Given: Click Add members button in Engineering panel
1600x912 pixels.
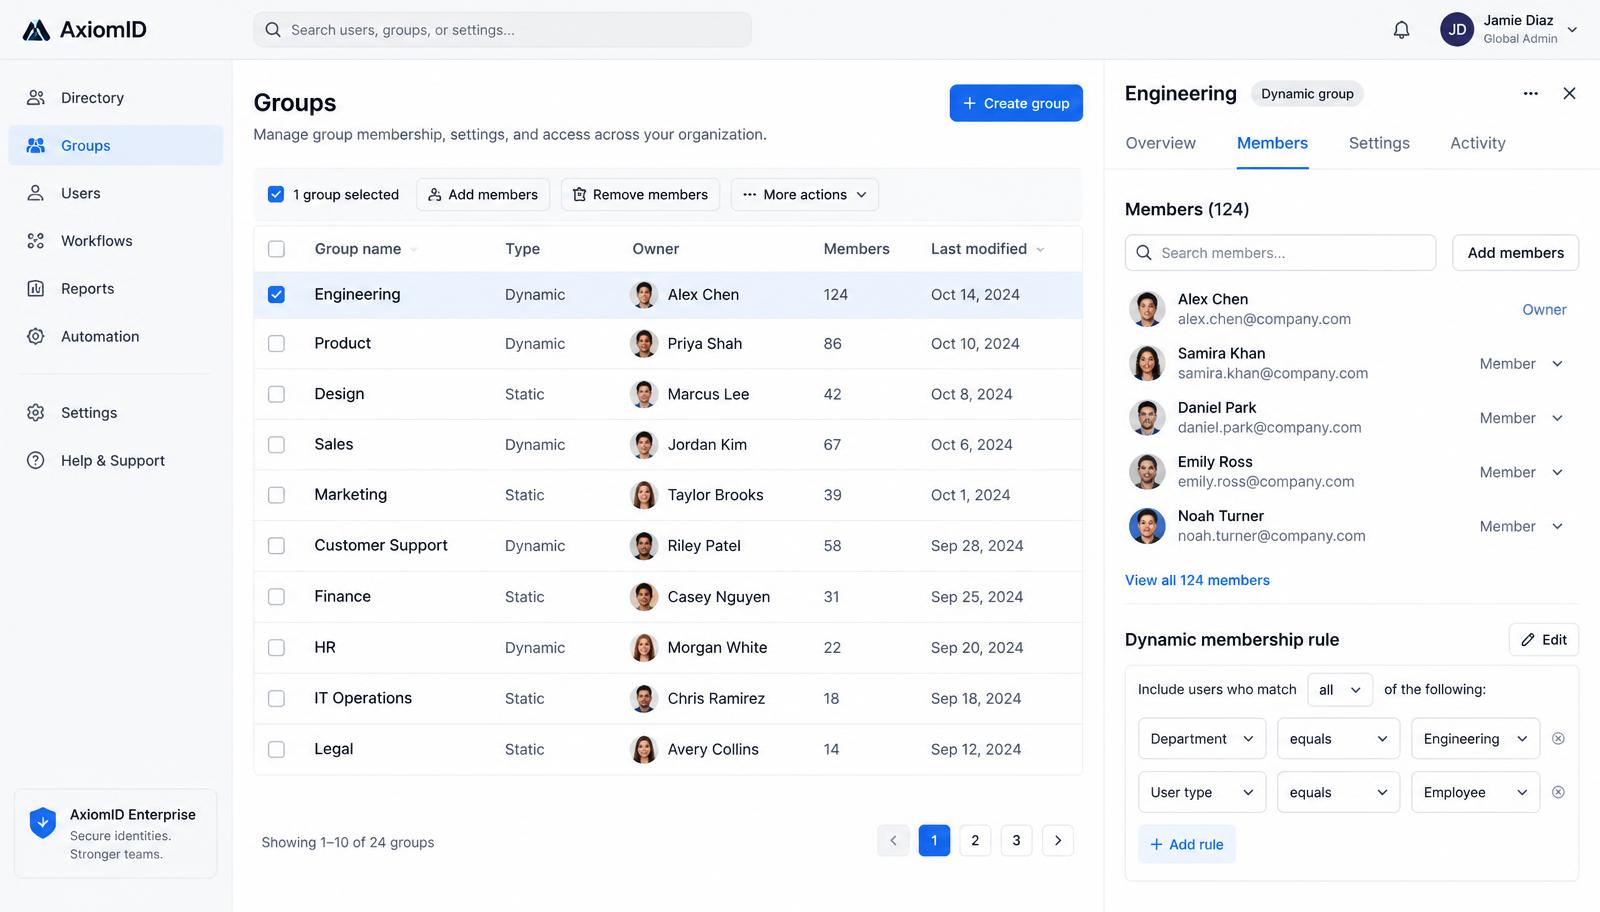Looking at the screenshot, I should (x=1515, y=253).
